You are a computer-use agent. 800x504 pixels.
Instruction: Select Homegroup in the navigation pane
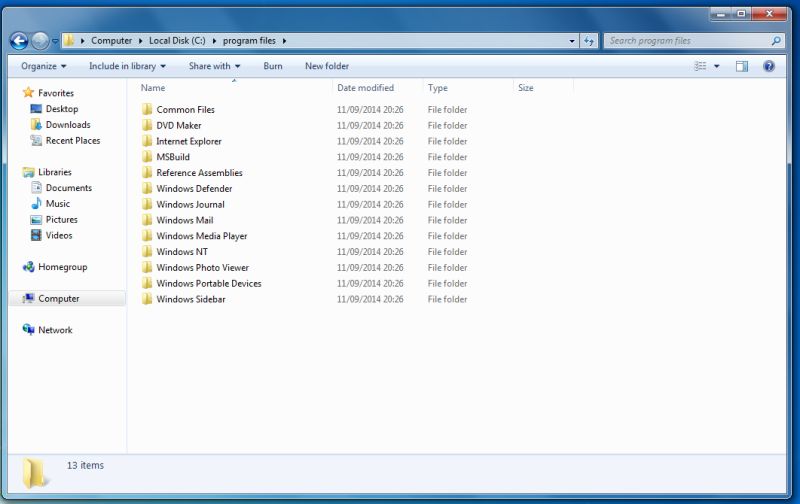click(x=63, y=267)
